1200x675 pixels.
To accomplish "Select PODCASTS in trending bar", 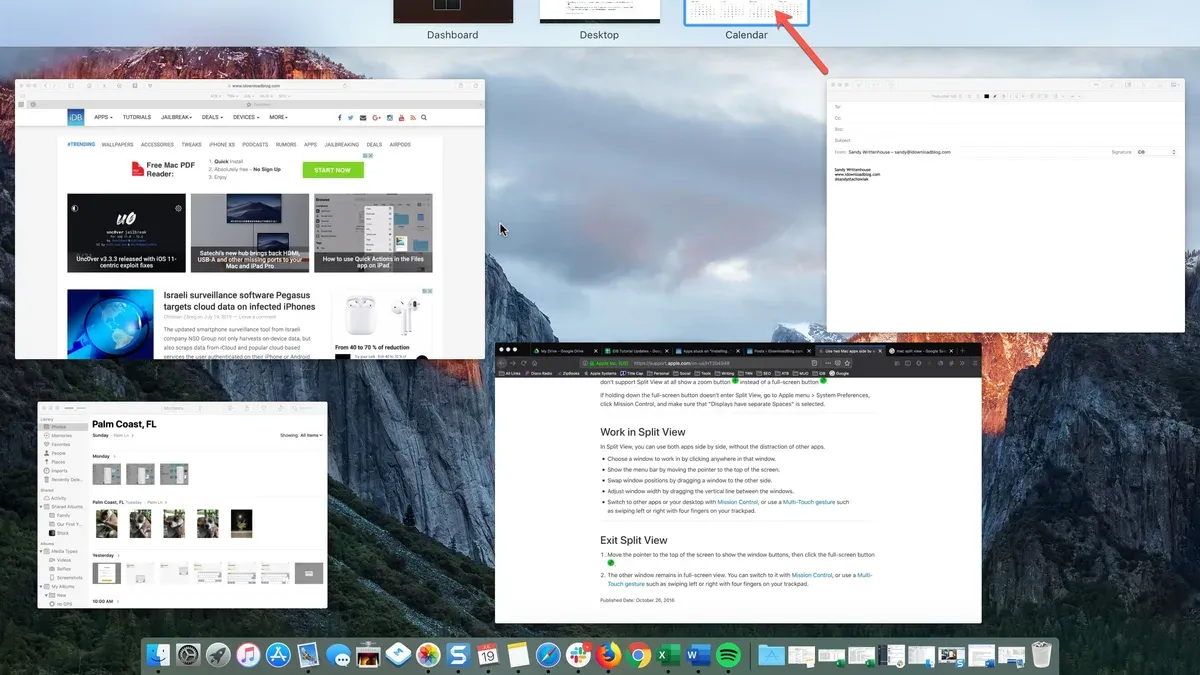I will click(255, 144).
